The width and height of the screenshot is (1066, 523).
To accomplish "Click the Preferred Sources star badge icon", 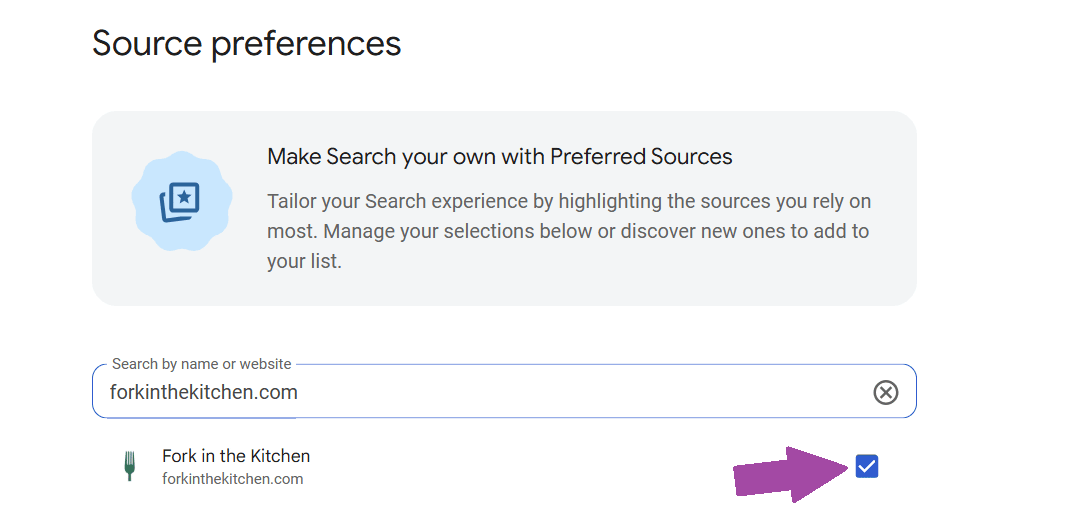I will 182,201.
